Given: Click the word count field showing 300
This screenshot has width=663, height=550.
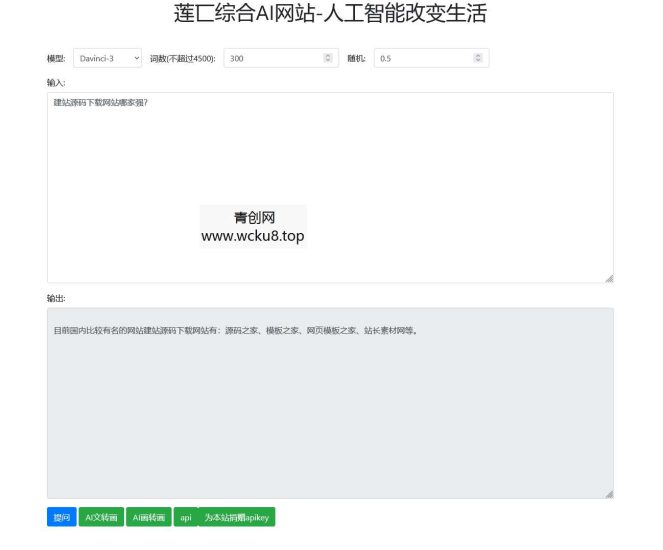Looking at the screenshot, I should point(281,58).
